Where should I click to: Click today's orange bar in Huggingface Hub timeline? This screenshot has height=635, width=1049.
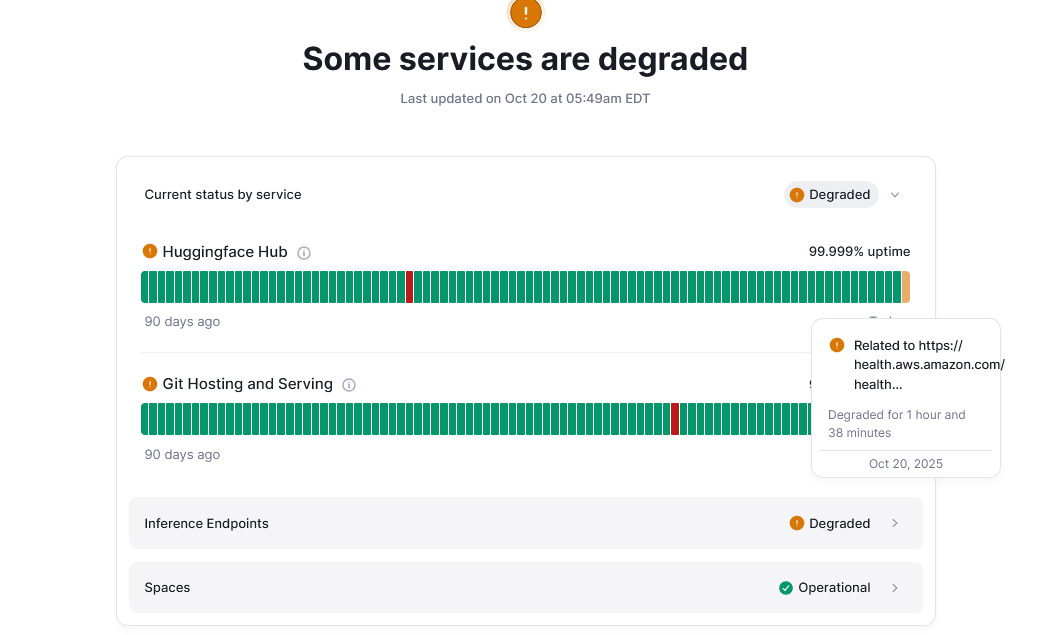pos(906,287)
